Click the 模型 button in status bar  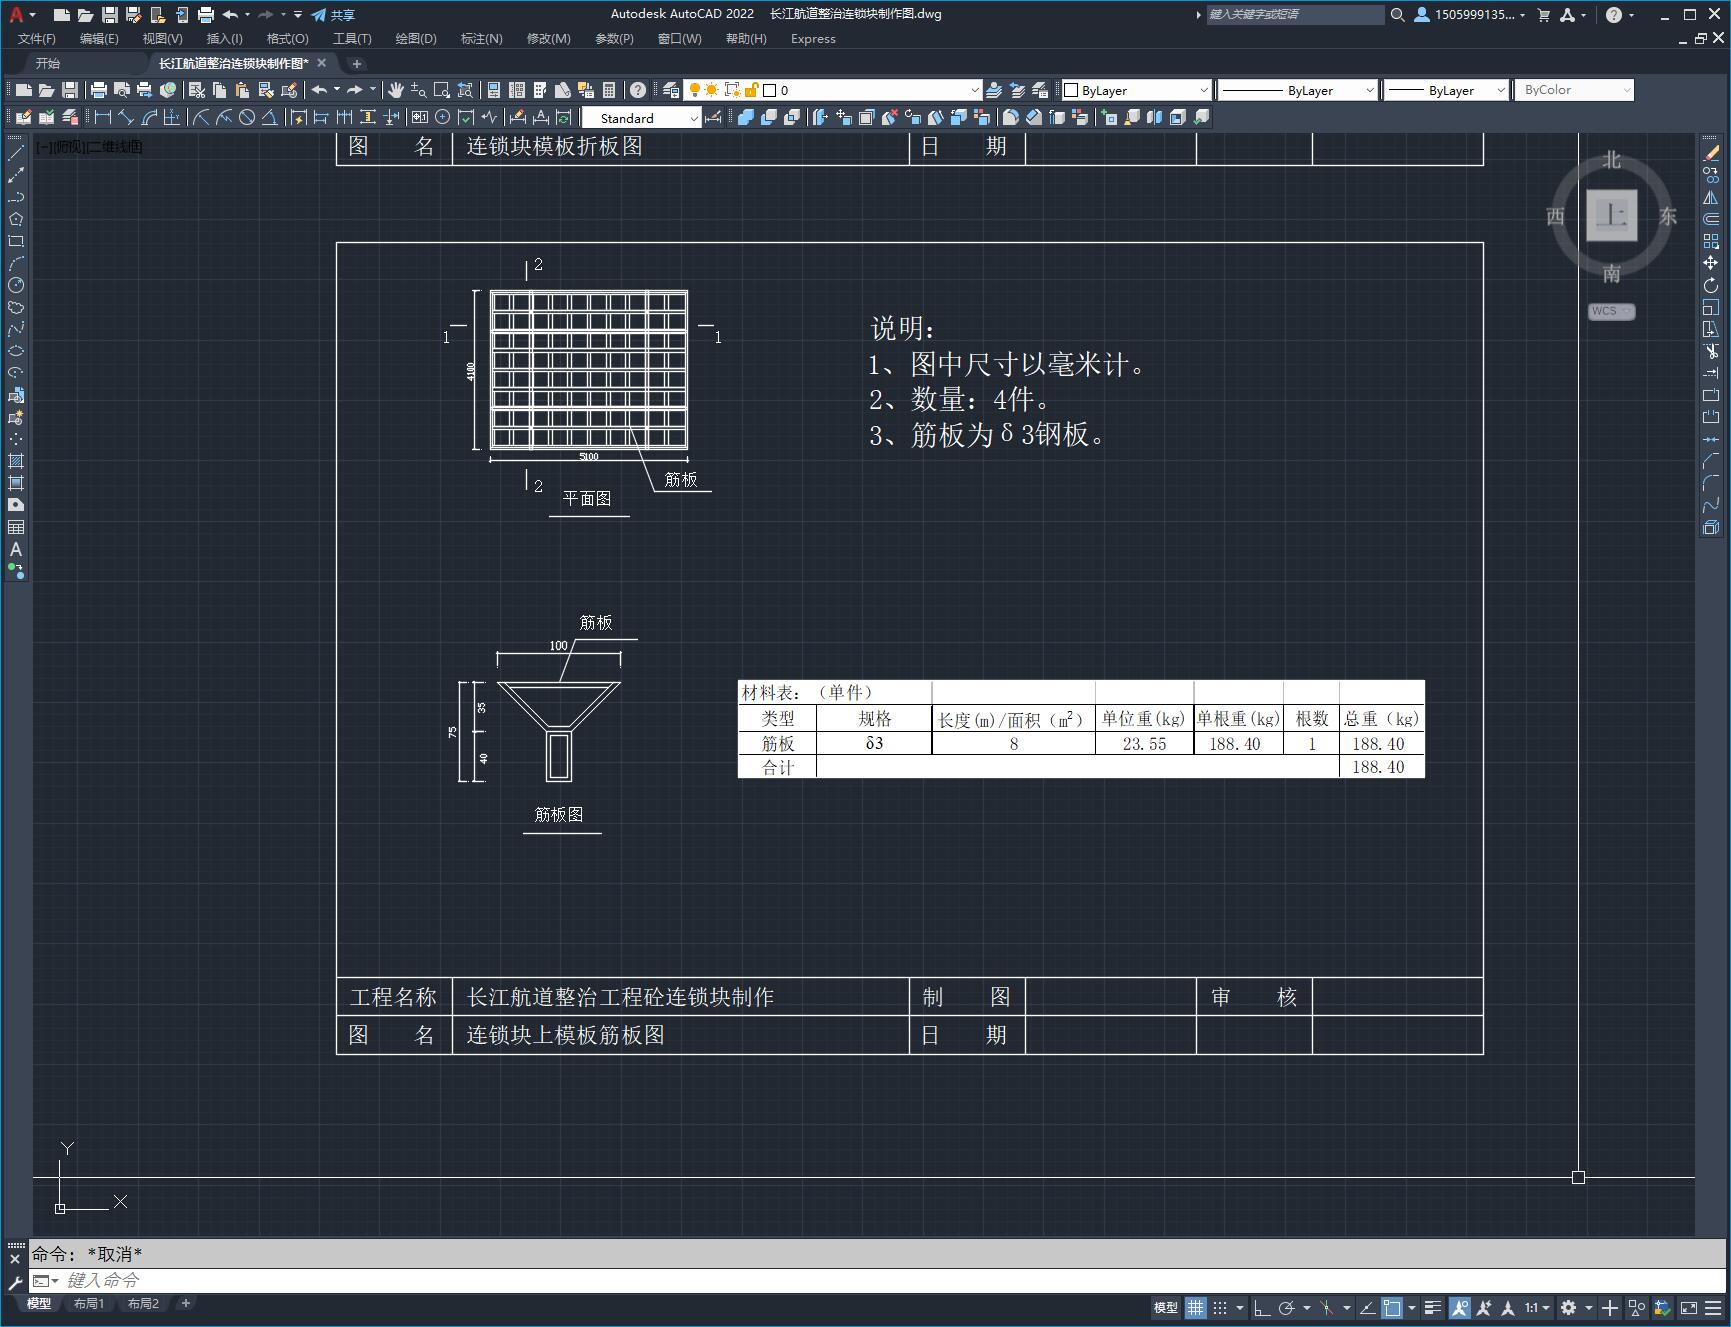(x=1166, y=1307)
